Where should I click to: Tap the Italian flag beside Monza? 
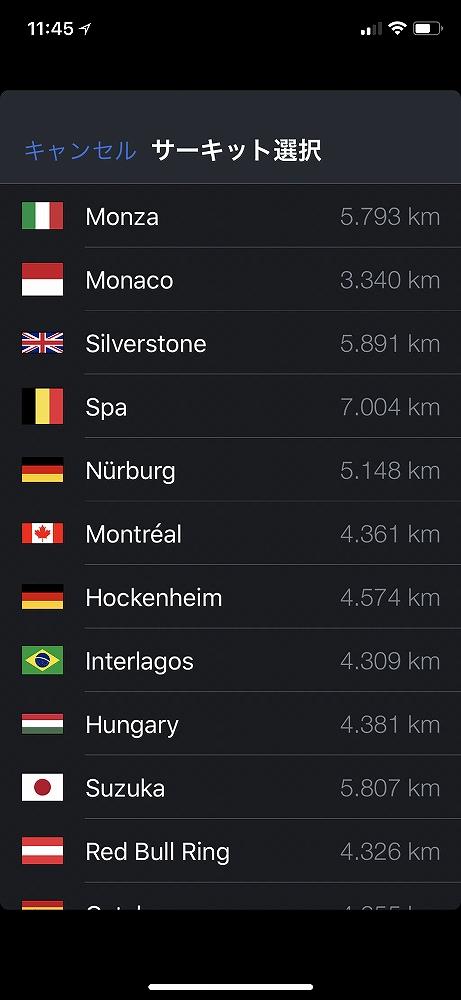pyautogui.click(x=42, y=216)
